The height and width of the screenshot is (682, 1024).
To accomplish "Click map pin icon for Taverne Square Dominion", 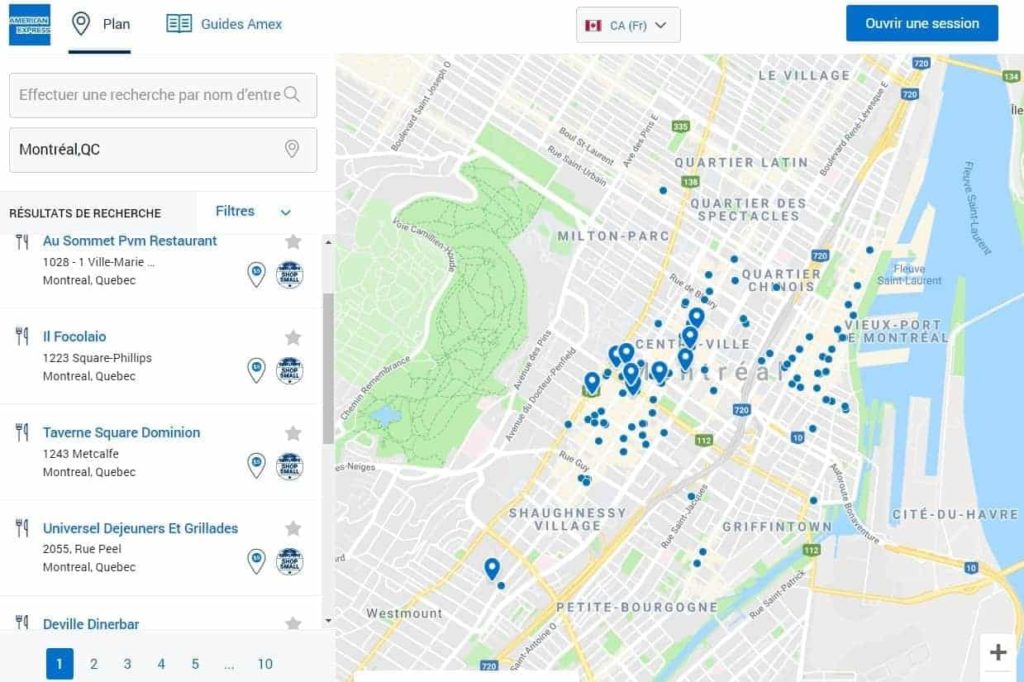I will click(256, 466).
